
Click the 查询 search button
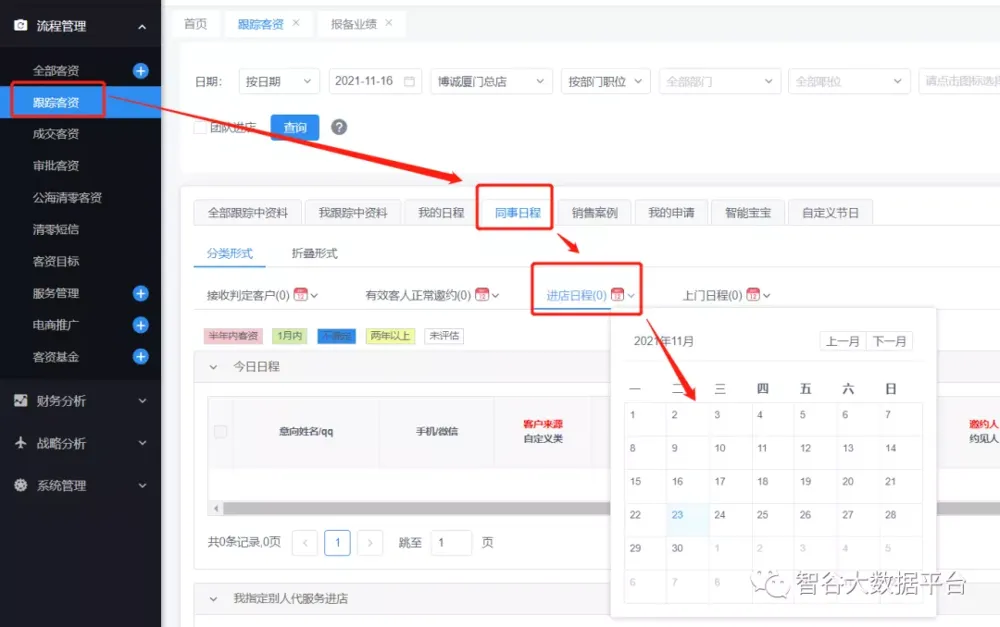pos(295,127)
